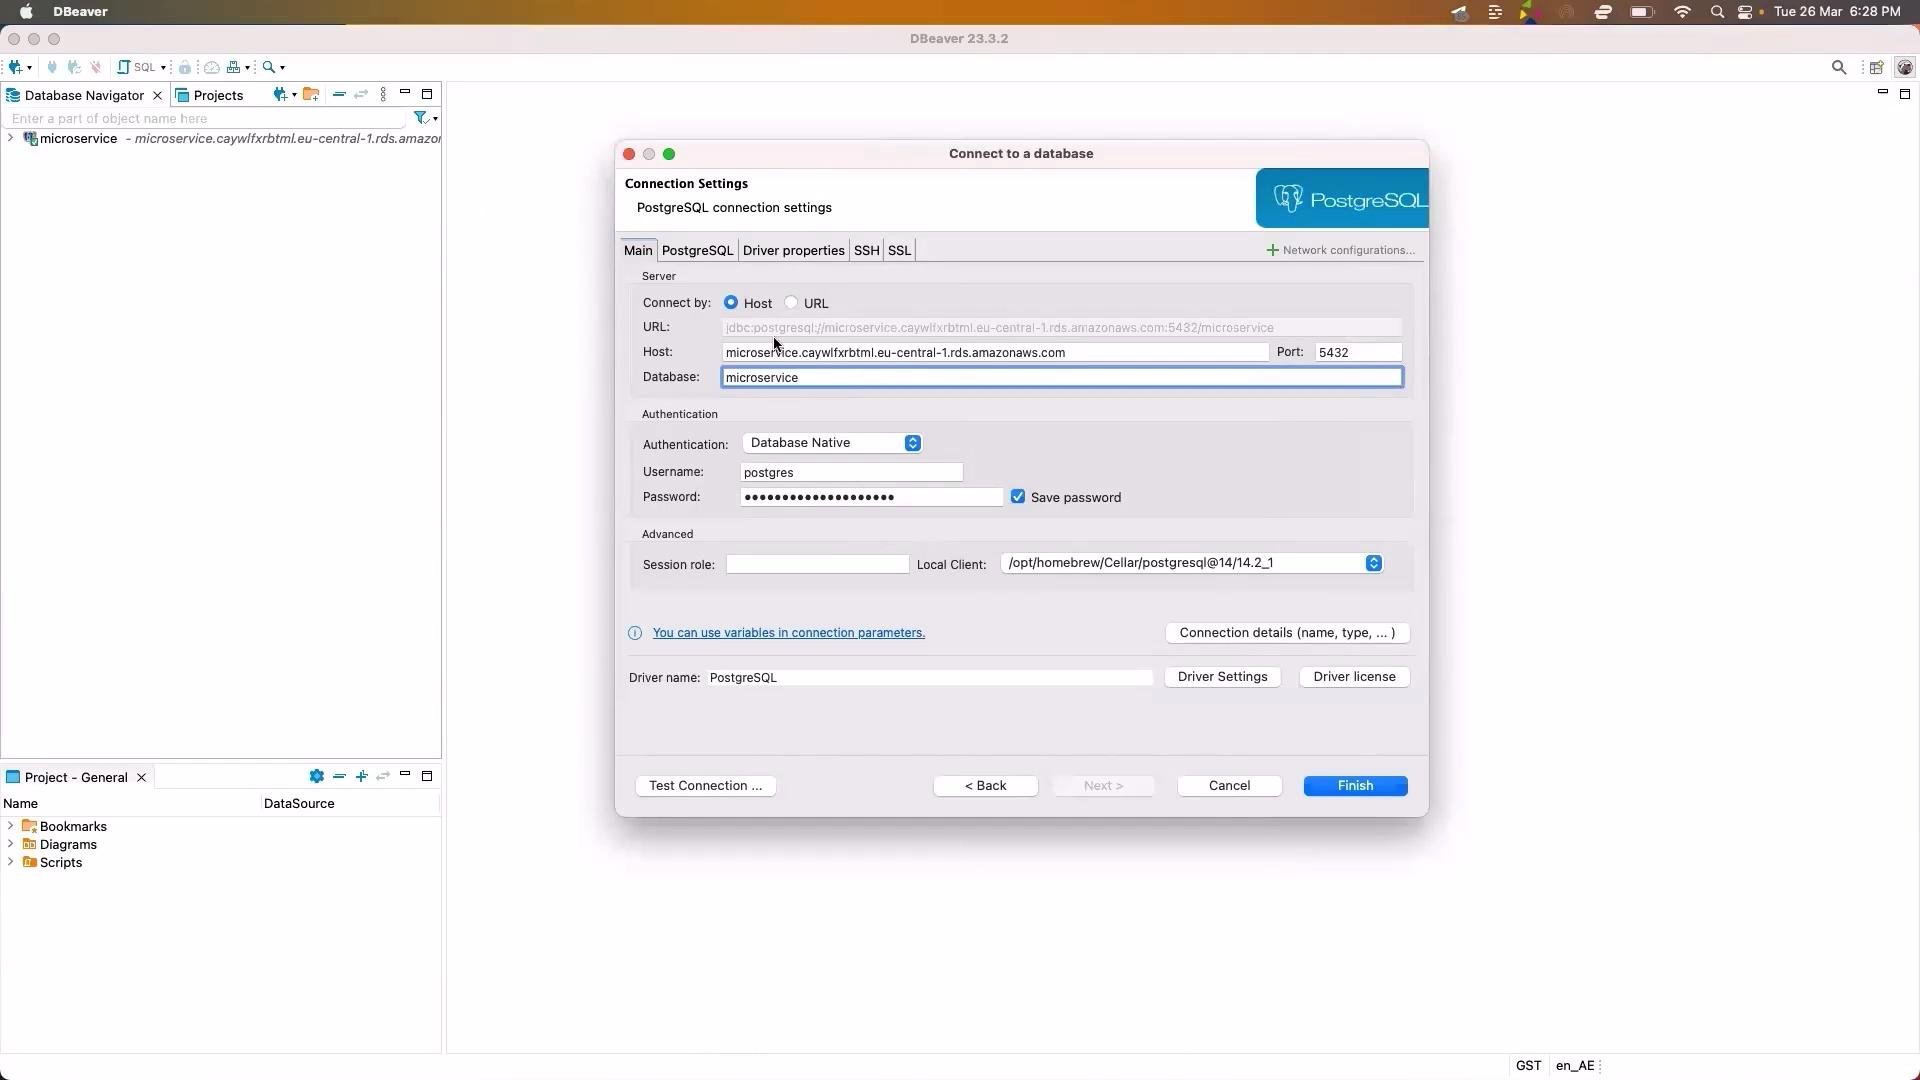This screenshot has height=1080, width=1920.
Task: Click the info icon beside variables link
Action: (x=635, y=633)
